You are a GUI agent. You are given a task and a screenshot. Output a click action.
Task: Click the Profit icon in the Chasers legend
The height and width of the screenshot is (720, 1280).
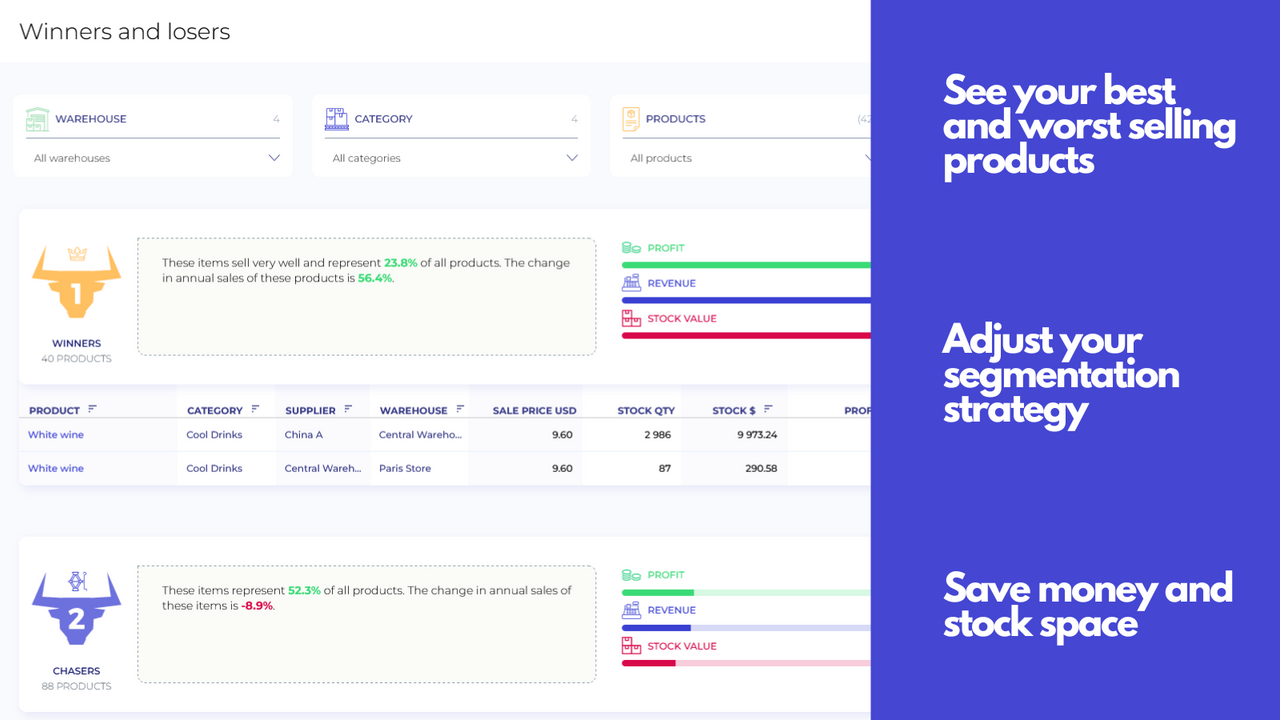[630, 574]
